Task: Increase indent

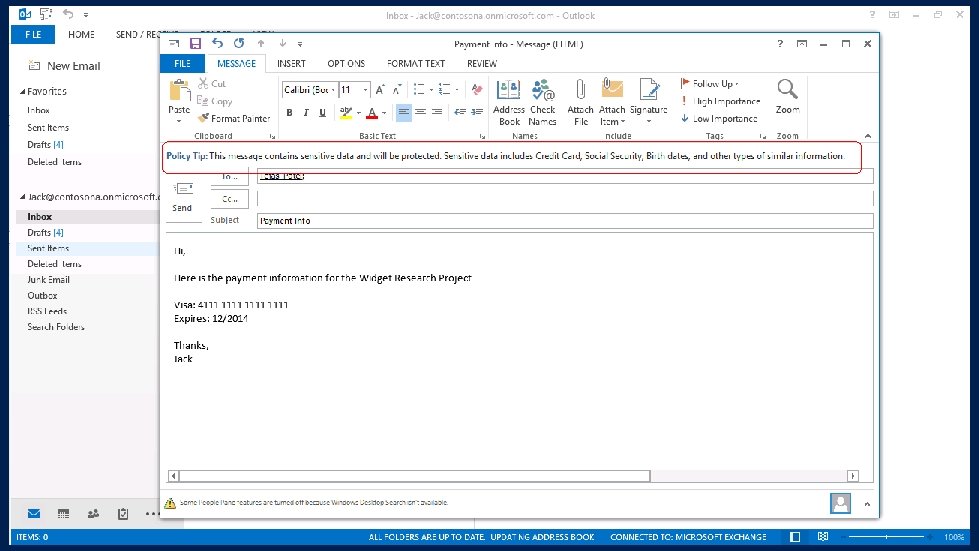Action: pos(477,112)
